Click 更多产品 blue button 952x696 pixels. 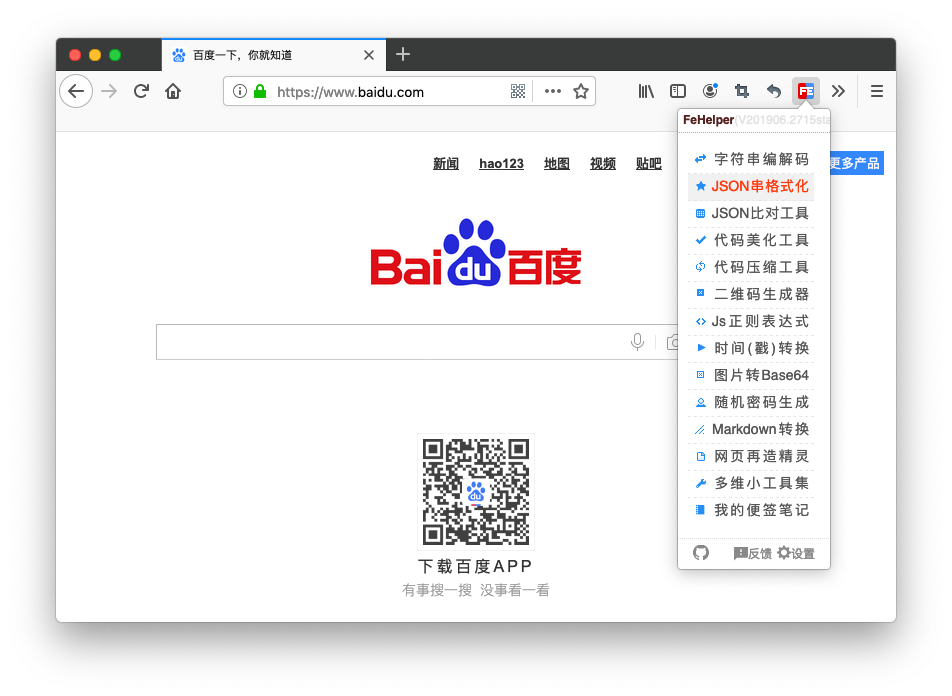[856, 163]
